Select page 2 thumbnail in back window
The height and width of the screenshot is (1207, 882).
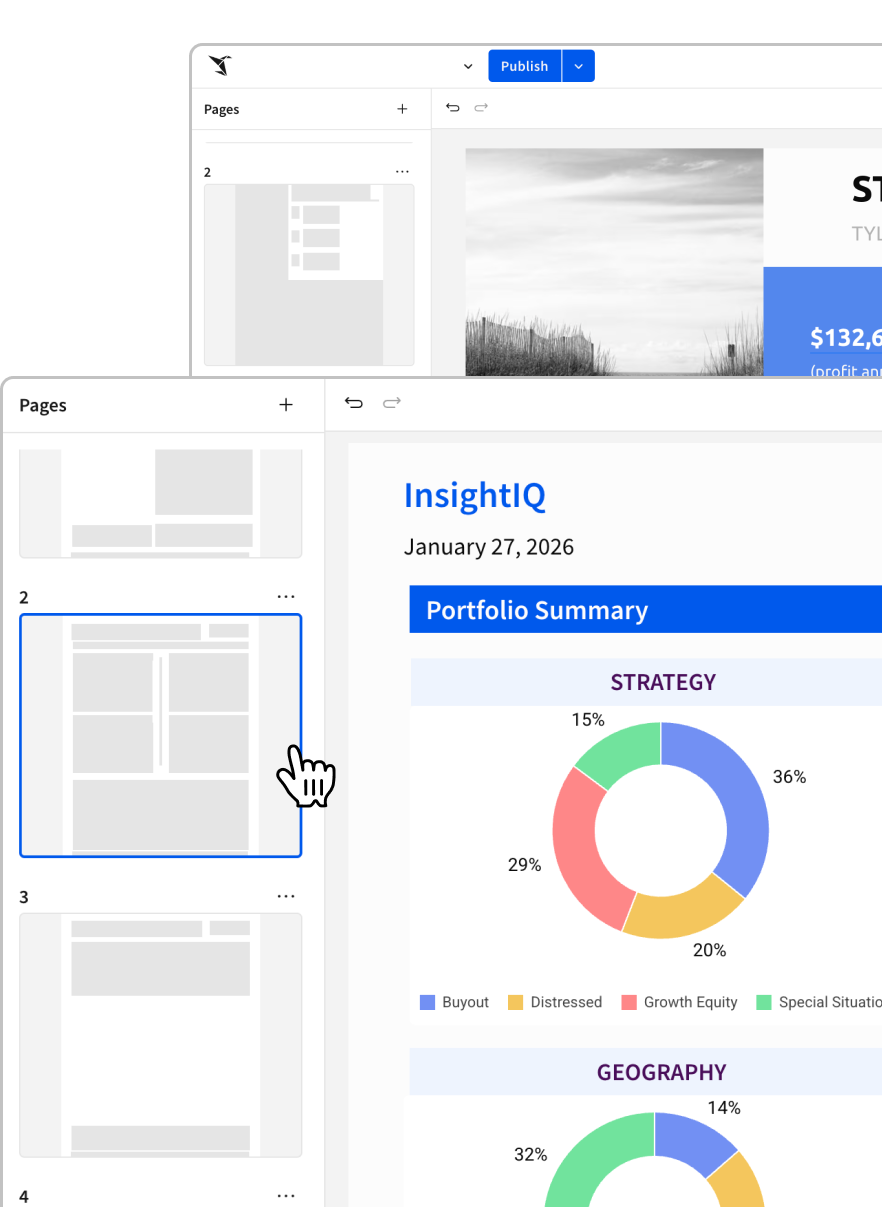(x=309, y=274)
